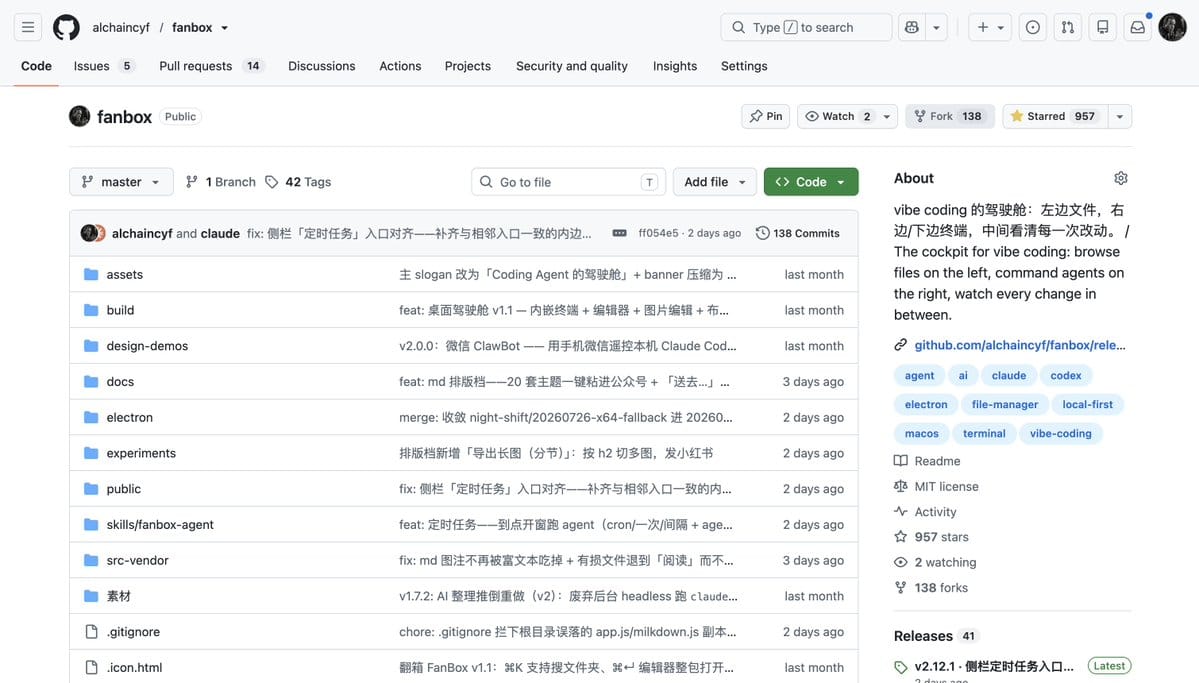Click the electron folder icon
This screenshot has width=1199, height=683.
coord(91,418)
